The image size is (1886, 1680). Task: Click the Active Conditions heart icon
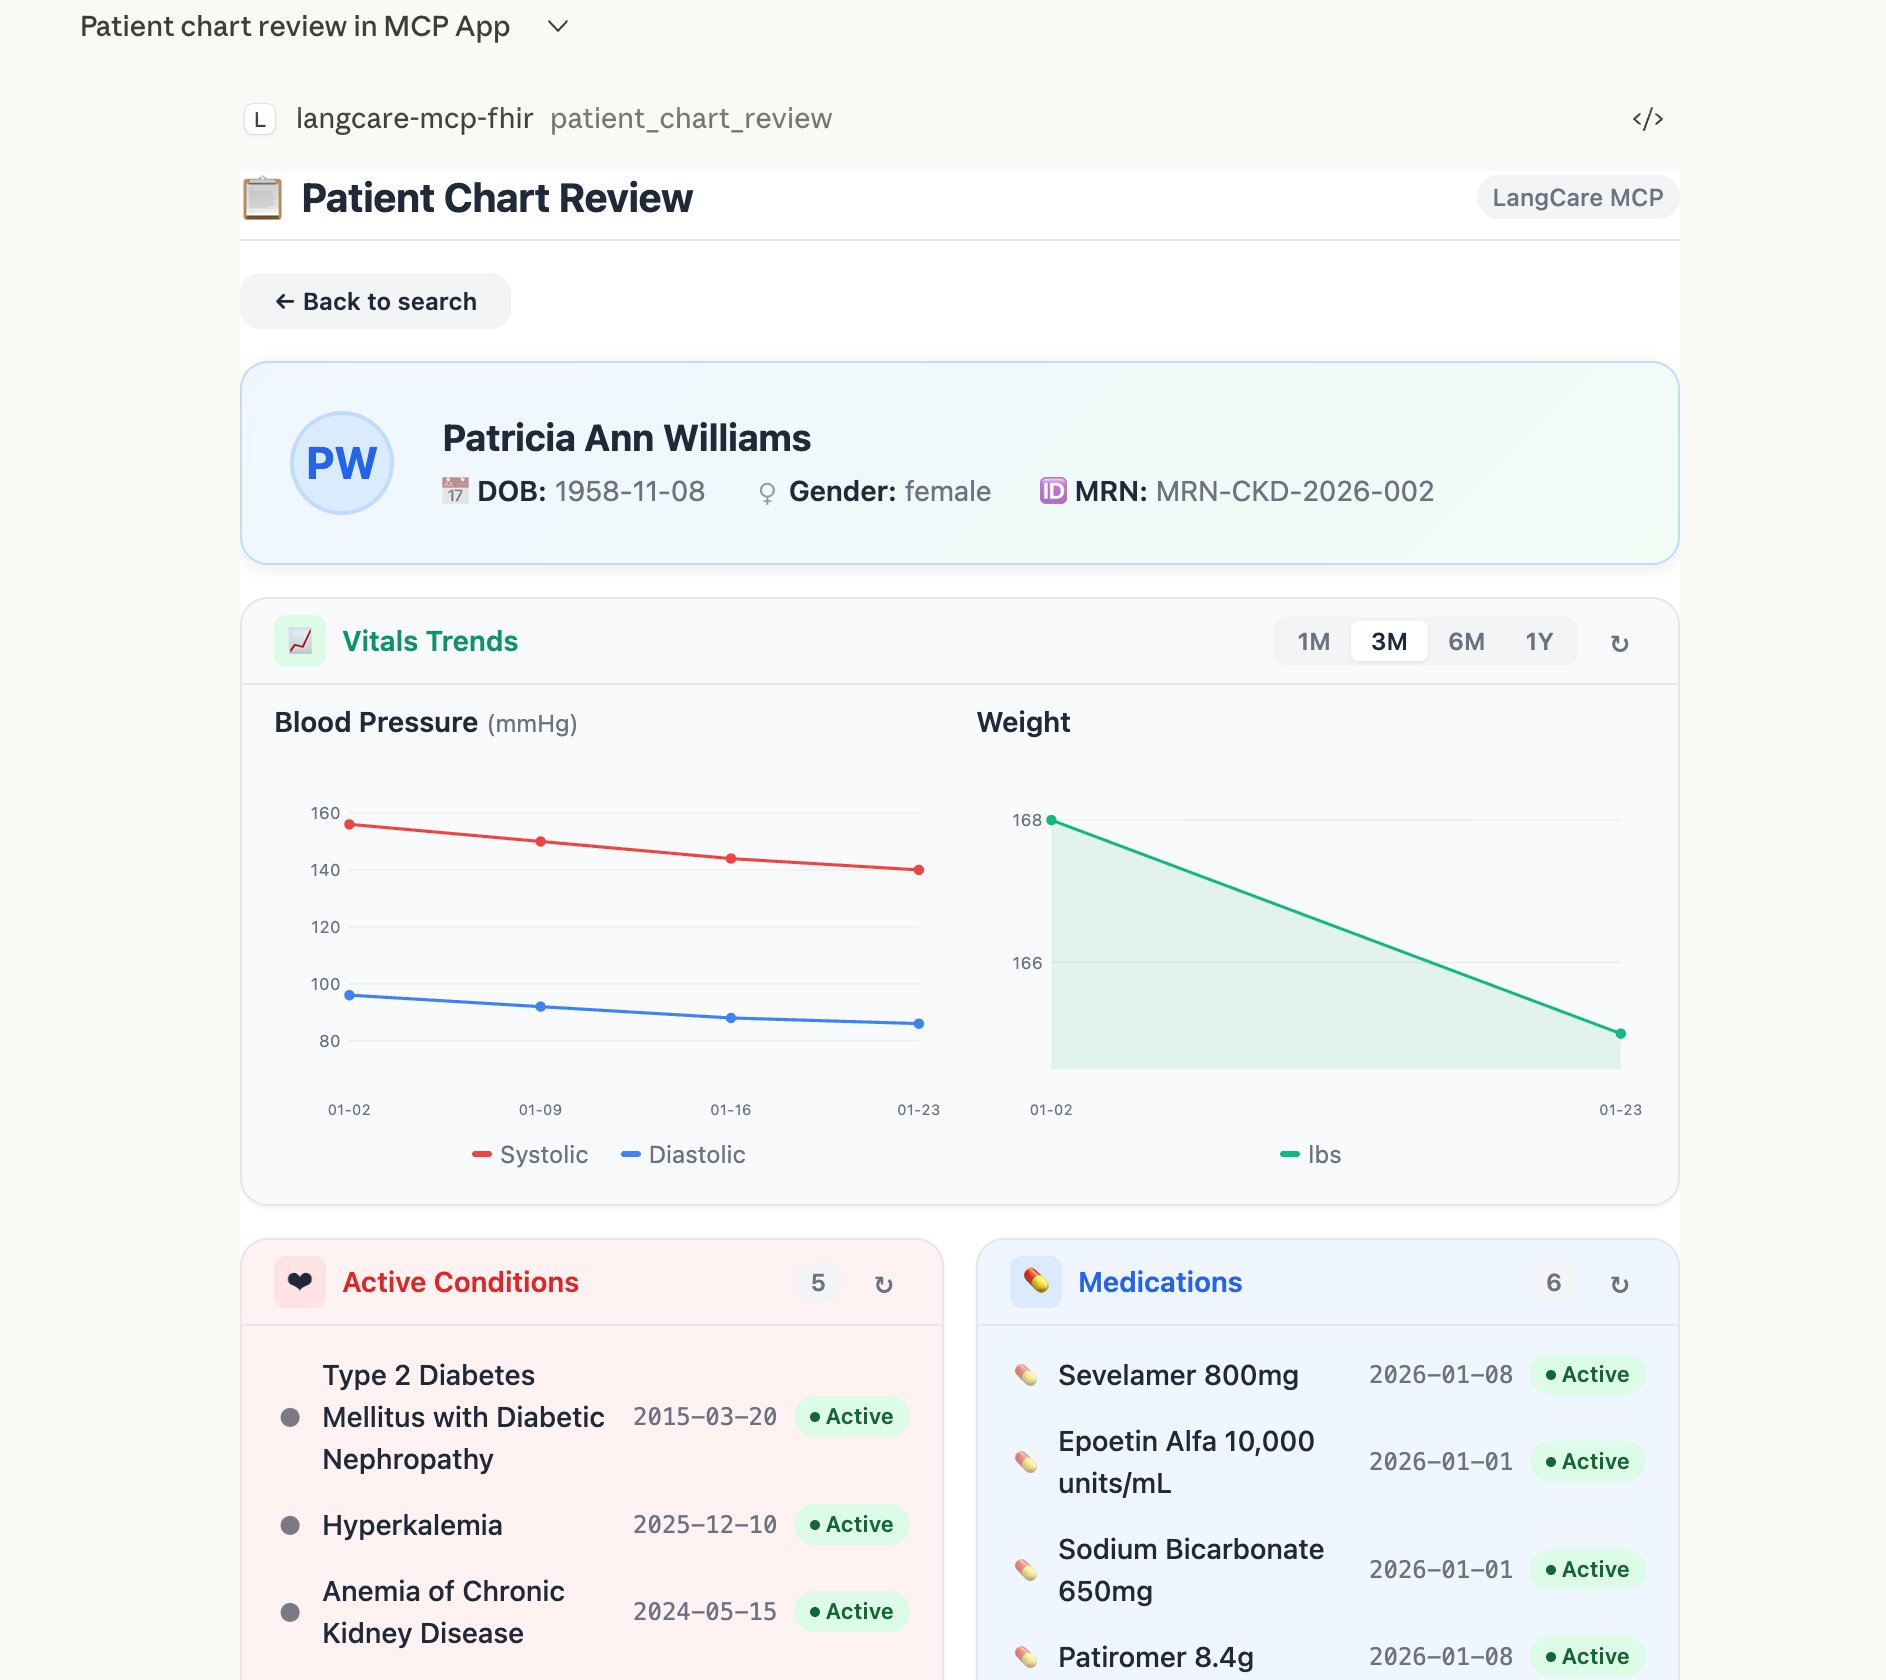[x=299, y=1281]
